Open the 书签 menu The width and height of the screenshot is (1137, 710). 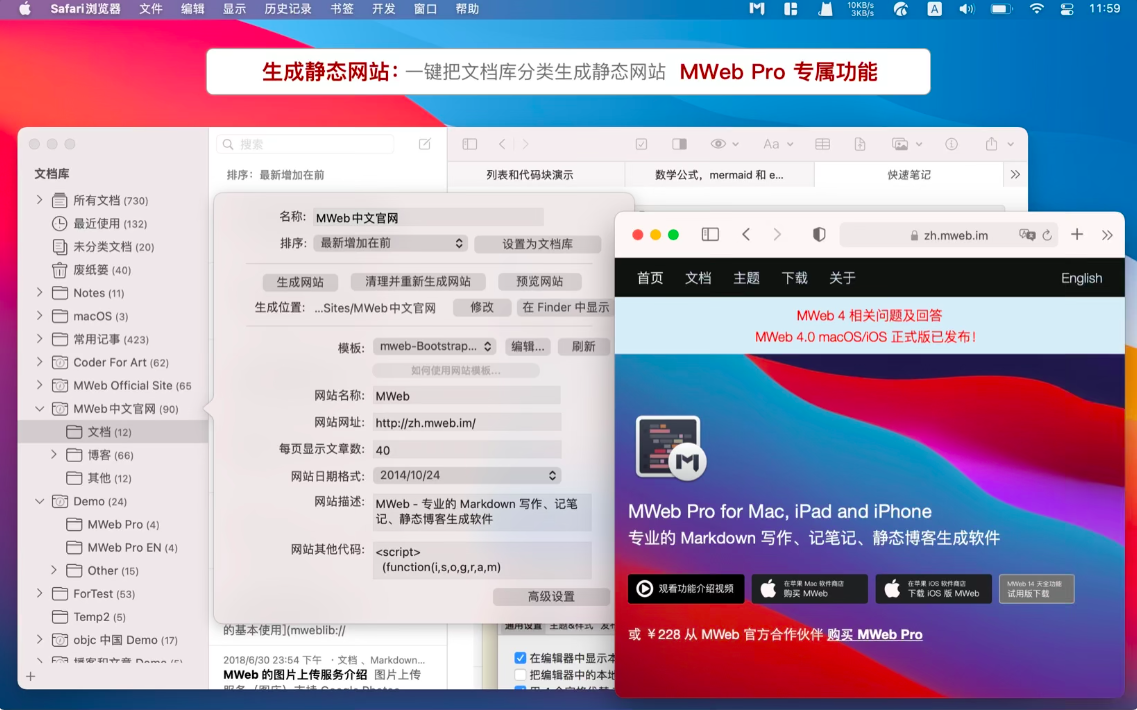click(342, 9)
